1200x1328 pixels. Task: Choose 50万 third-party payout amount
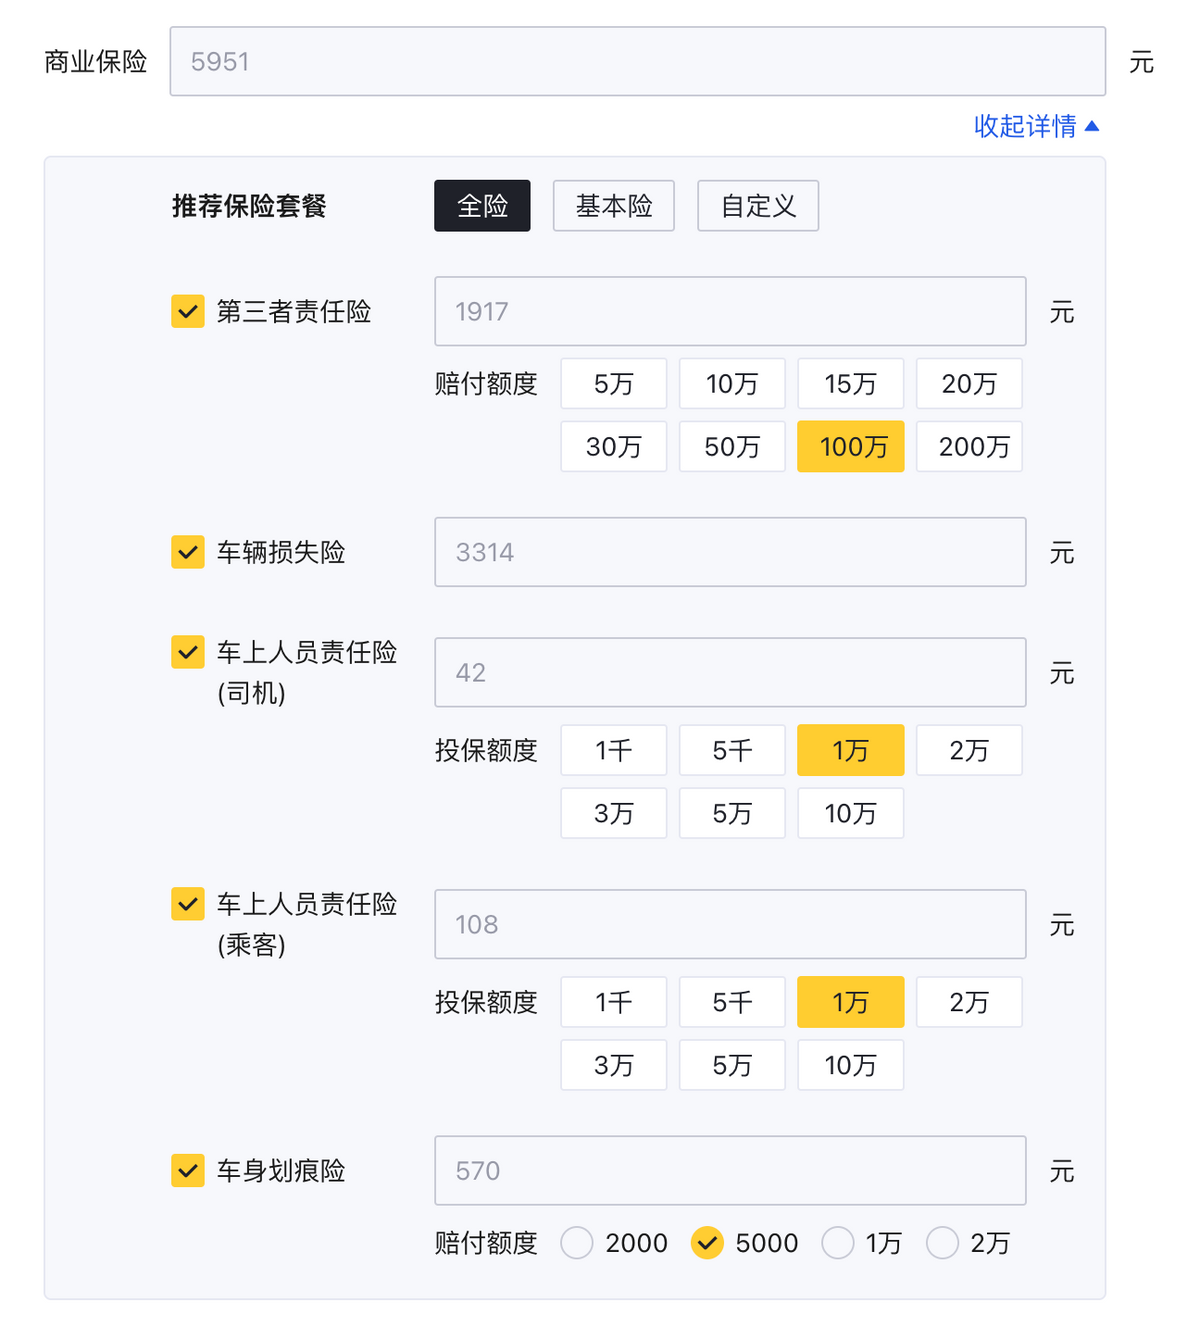[x=732, y=446]
